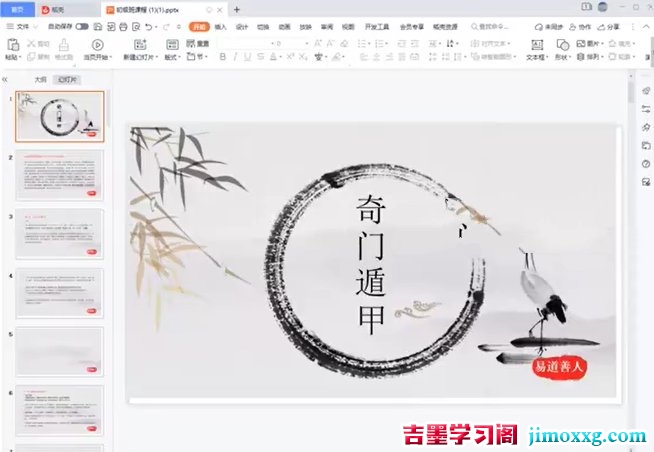Expand the slide layout dropdown
The width and height of the screenshot is (654, 452).
tap(172, 57)
